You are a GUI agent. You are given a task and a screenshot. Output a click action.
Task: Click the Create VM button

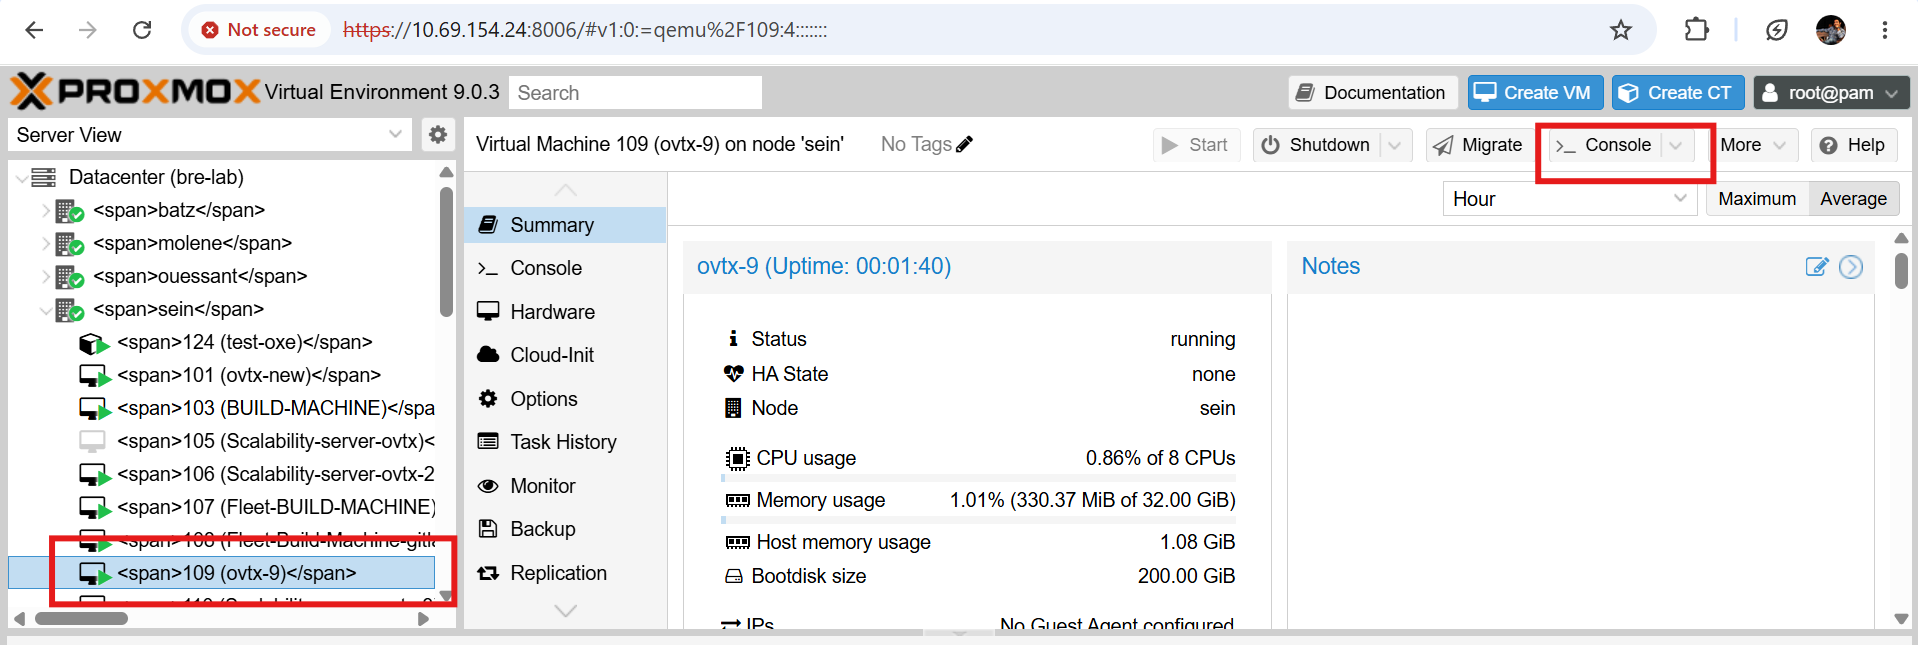pyautogui.click(x=1535, y=93)
